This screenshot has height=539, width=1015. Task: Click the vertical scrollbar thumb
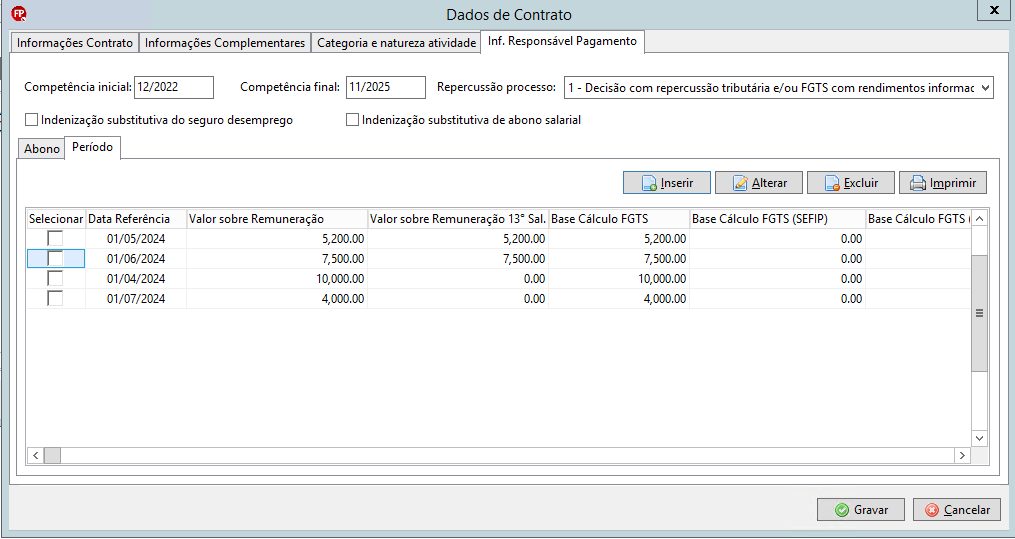(x=979, y=313)
